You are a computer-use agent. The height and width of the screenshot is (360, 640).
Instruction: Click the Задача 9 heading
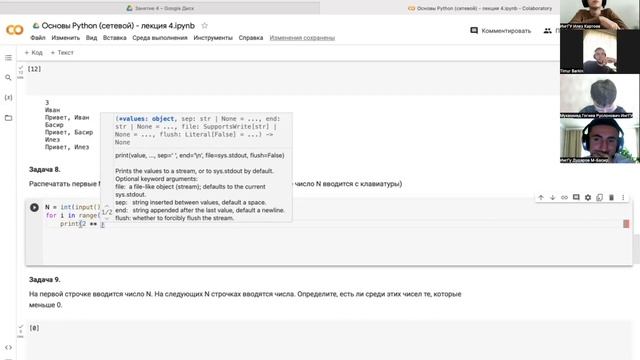[44, 280]
